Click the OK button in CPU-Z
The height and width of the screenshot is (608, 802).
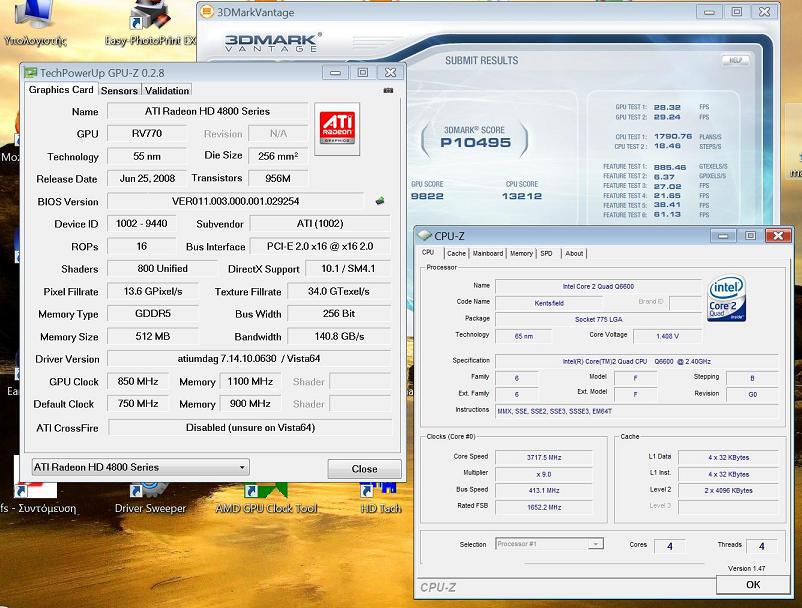click(x=753, y=584)
